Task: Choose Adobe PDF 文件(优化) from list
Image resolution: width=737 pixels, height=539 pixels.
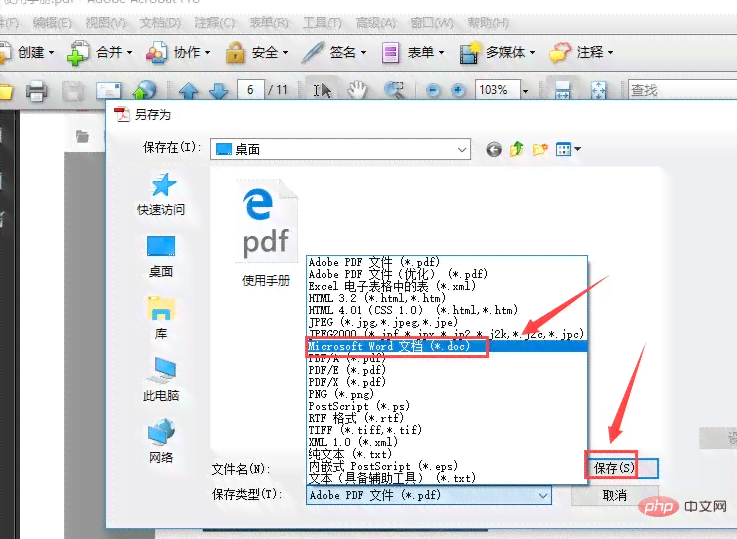Action: pos(447,274)
